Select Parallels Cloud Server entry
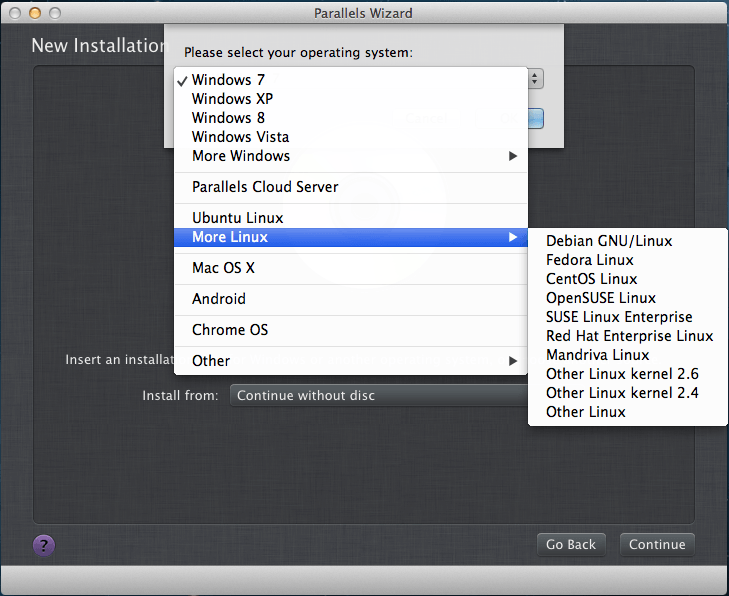 [351, 187]
